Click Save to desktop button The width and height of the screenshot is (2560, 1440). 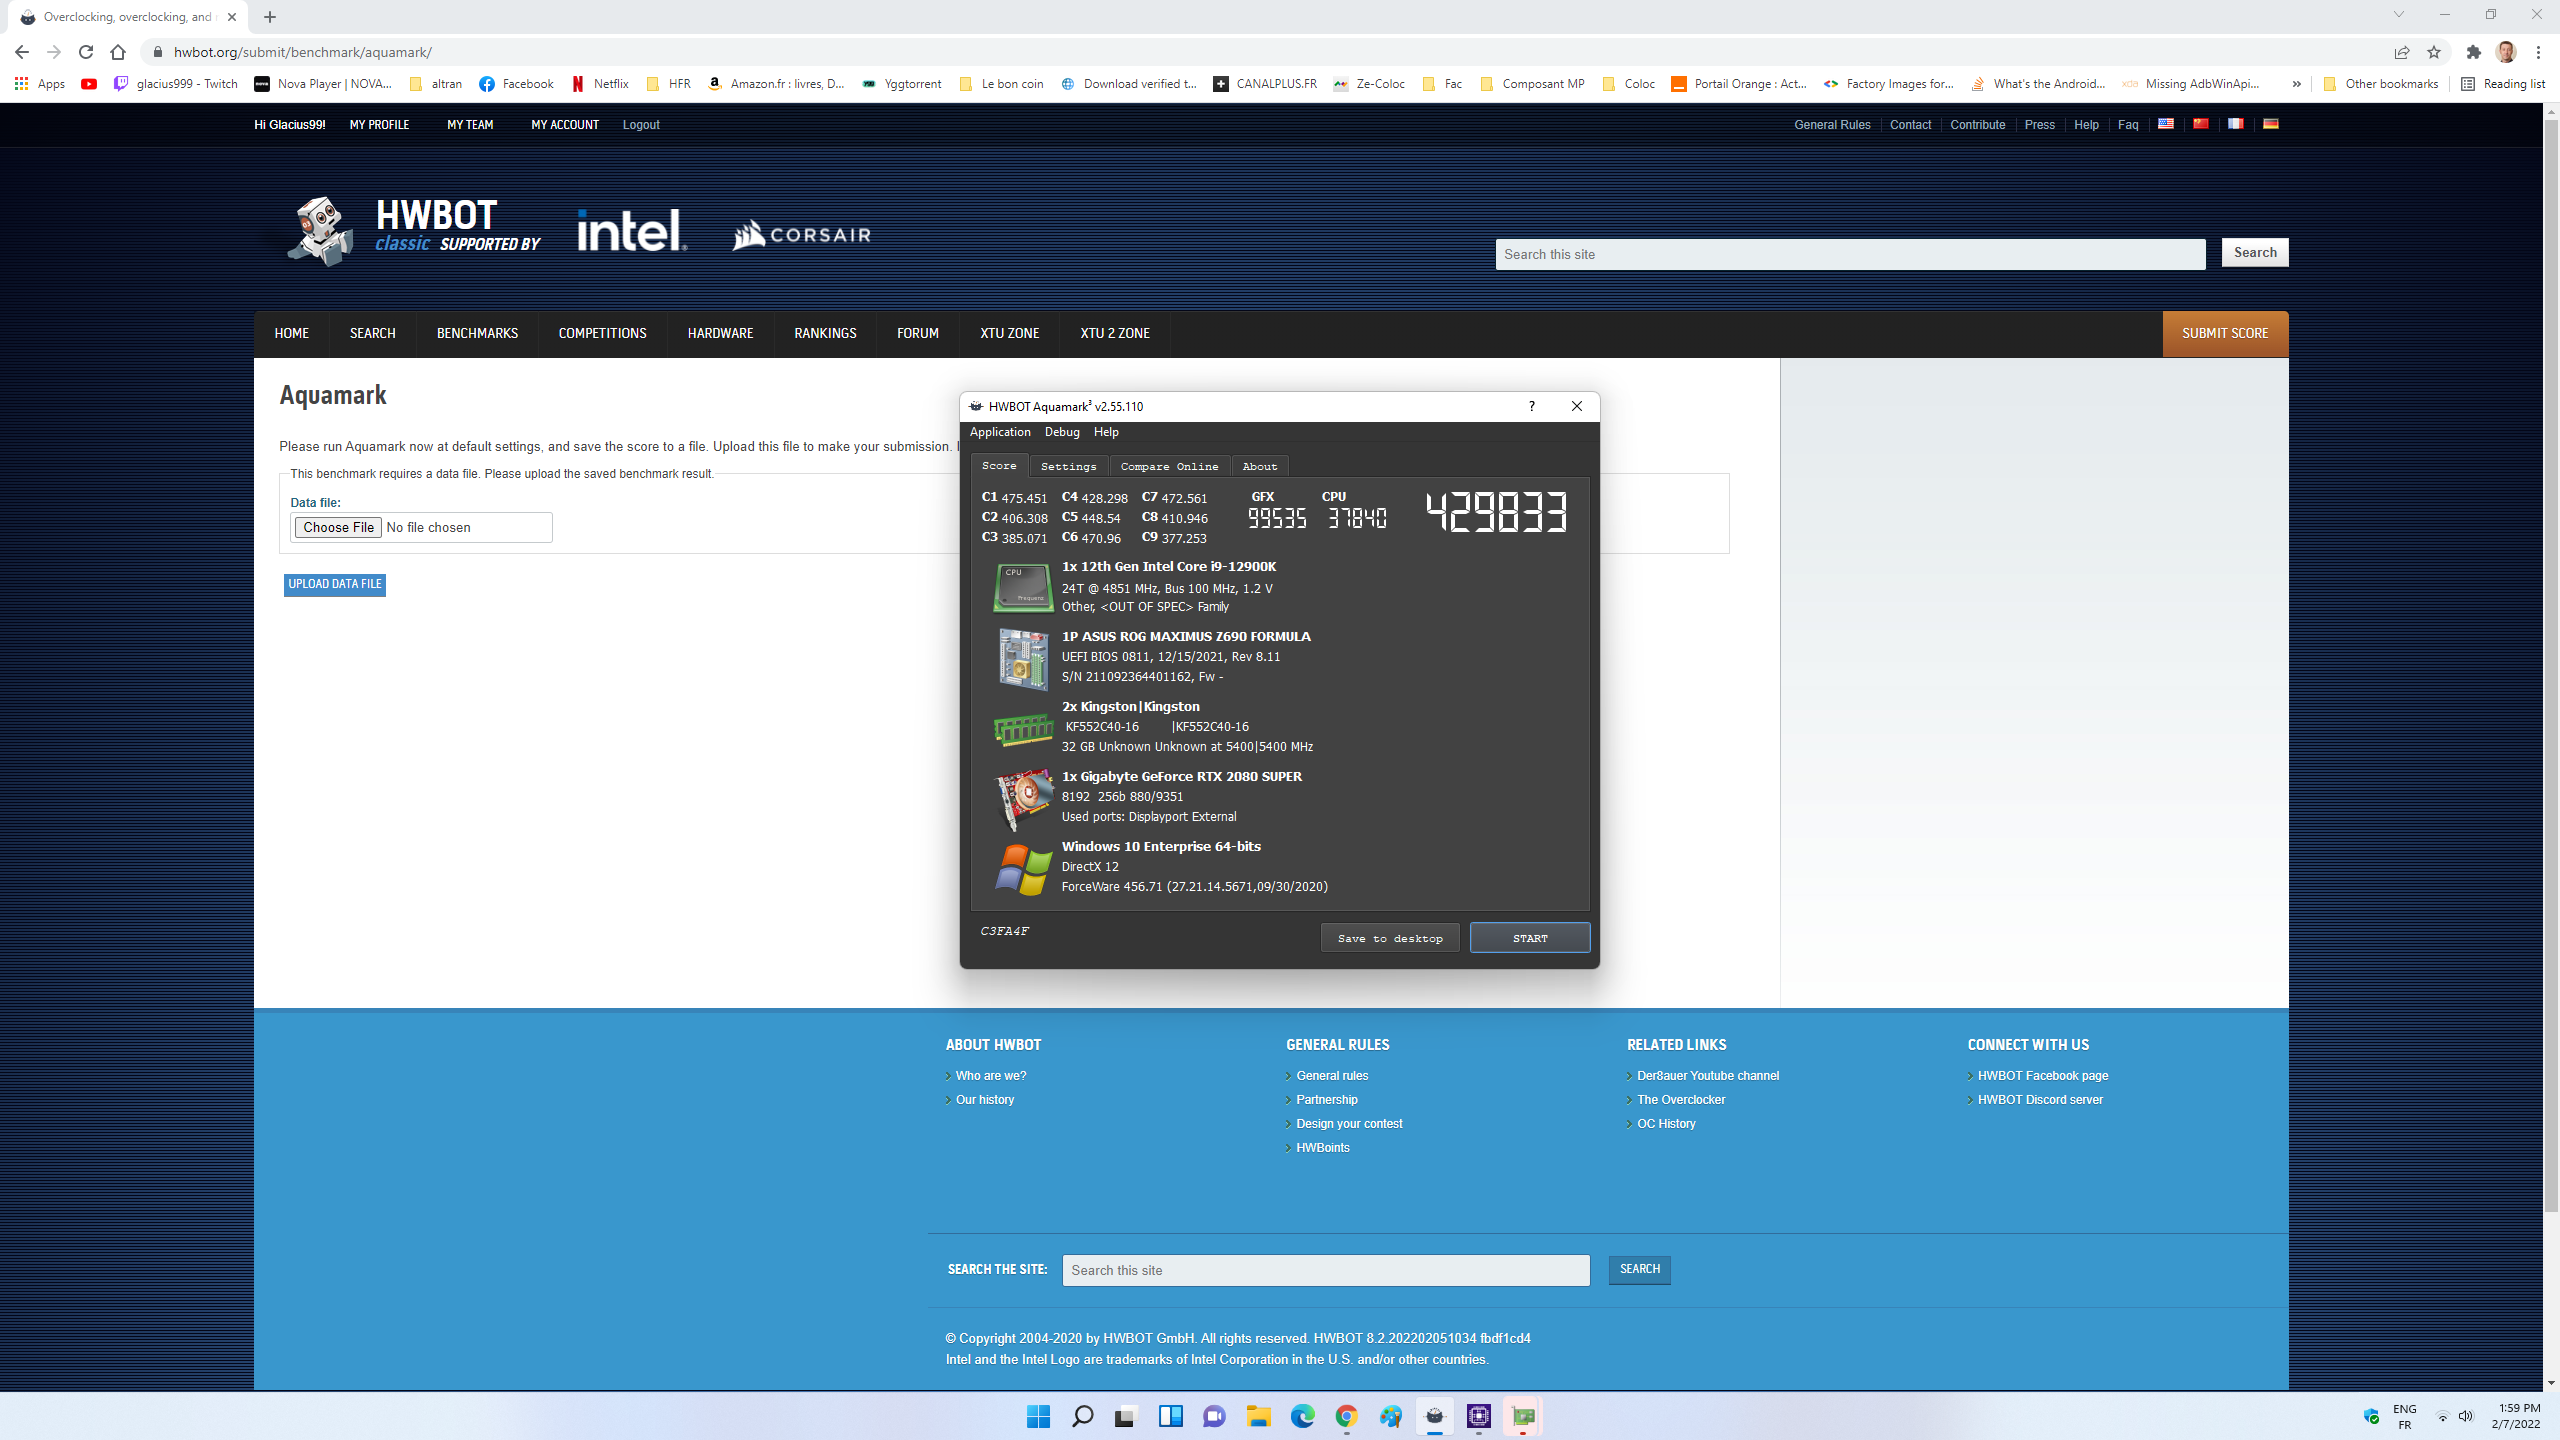1390,938
